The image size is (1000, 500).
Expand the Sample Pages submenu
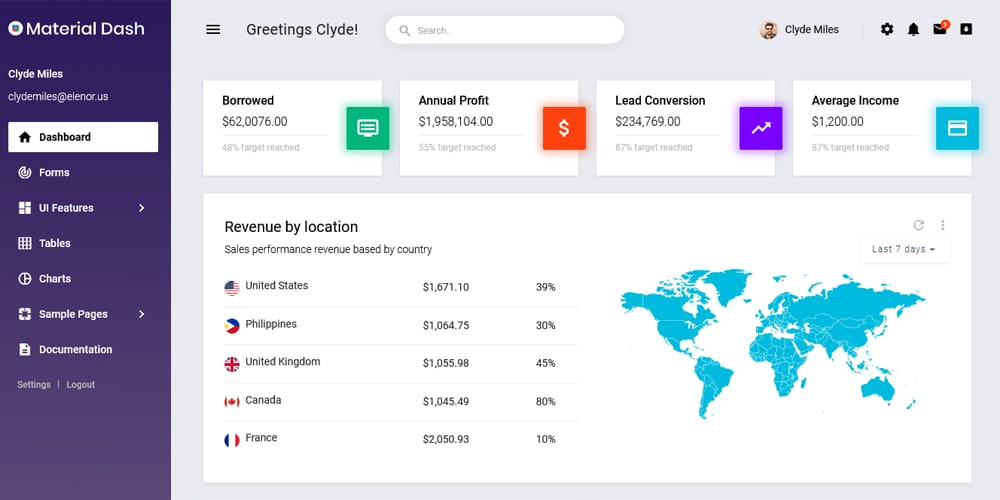[x=141, y=314]
